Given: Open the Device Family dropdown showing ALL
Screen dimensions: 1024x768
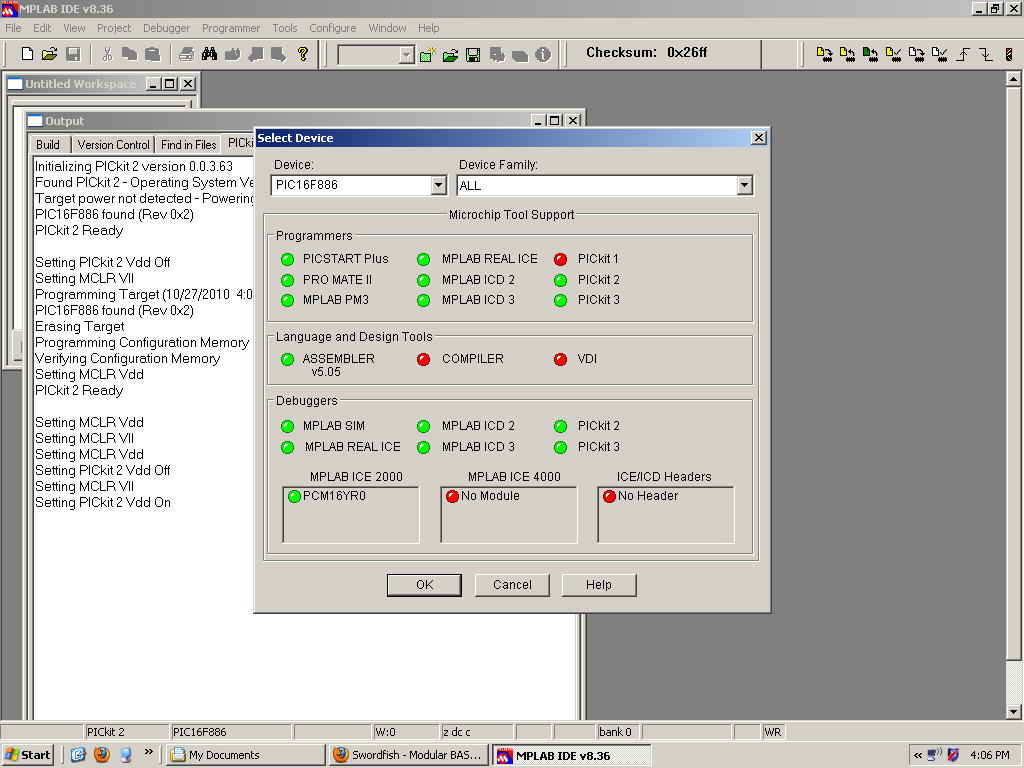Looking at the screenshot, I should [744, 185].
